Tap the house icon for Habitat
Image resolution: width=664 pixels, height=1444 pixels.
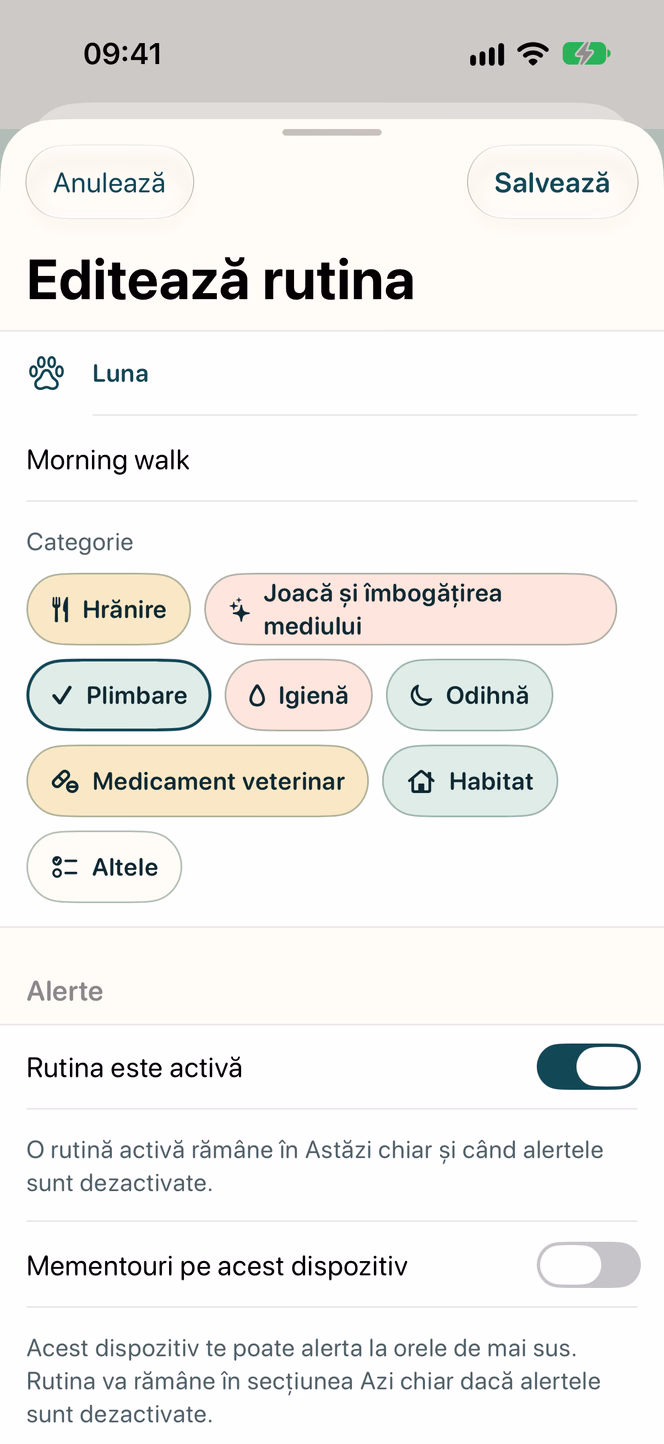pyautogui.click(x=421, y=782)
